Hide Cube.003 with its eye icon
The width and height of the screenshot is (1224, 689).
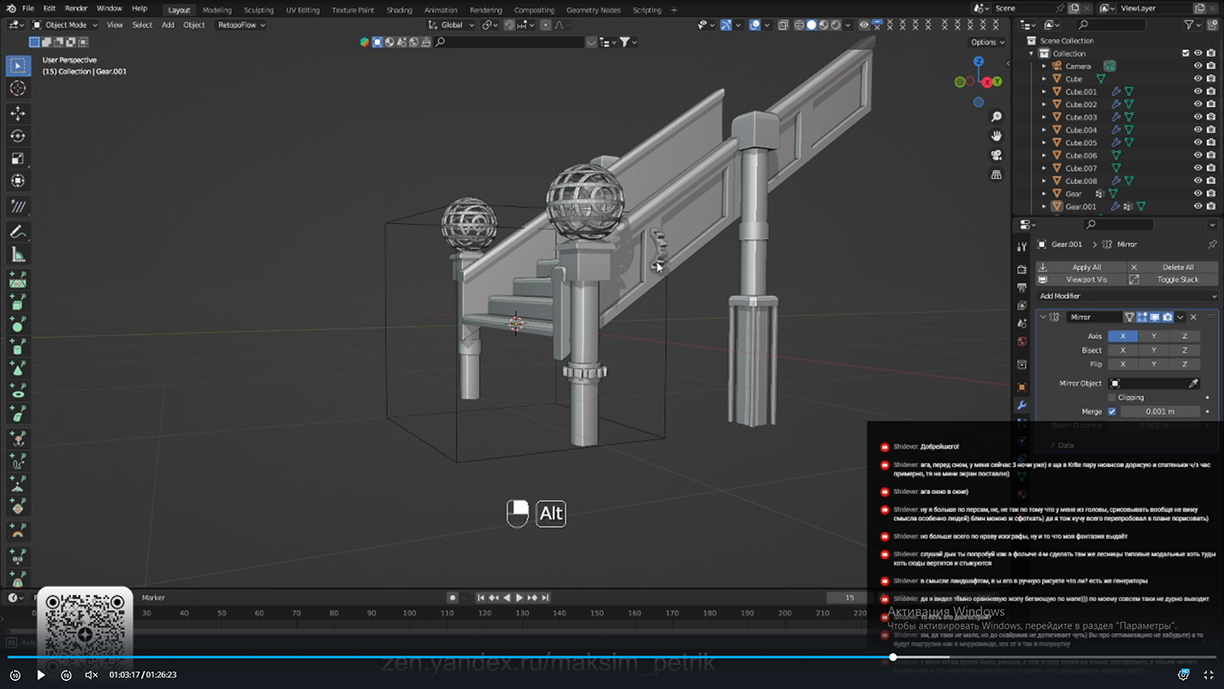pyautogui.click(x=1198, y=117)
